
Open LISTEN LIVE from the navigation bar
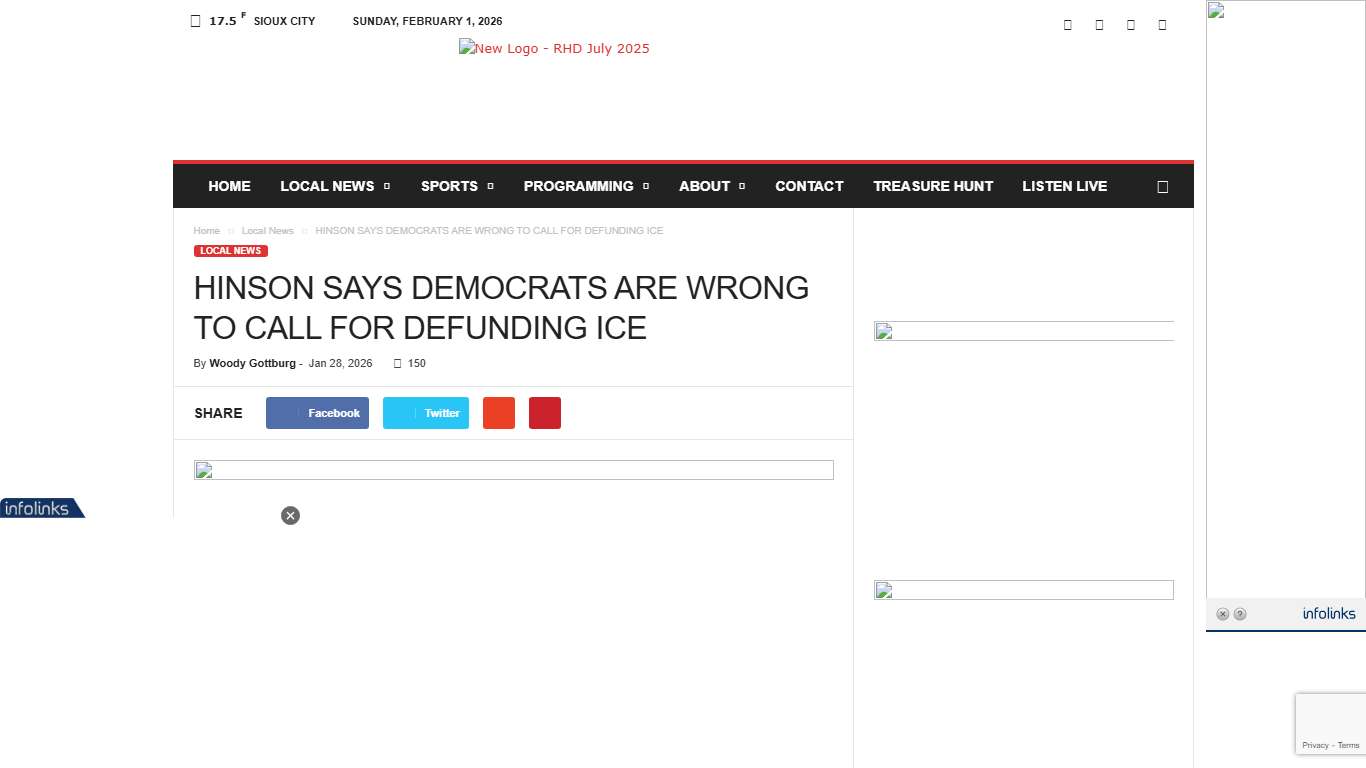click(1064, 186)
